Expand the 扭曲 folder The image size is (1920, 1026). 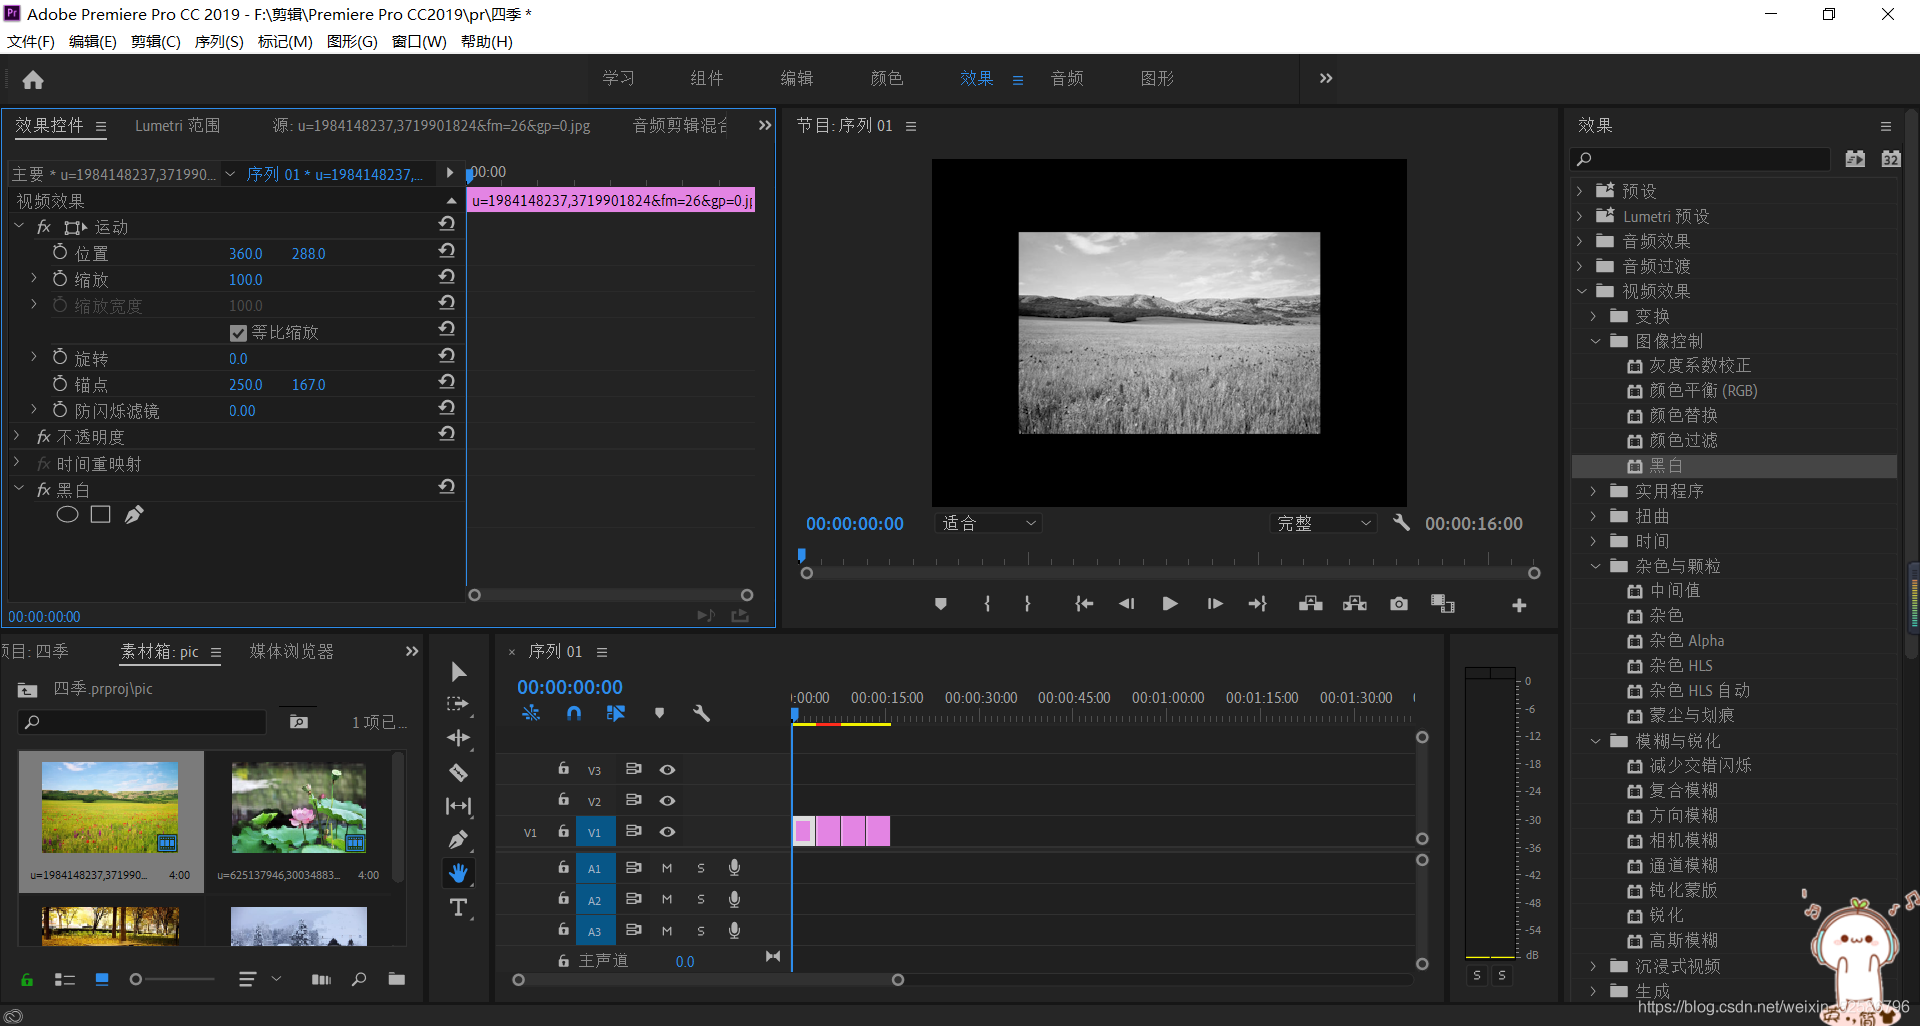coord(1594,516)
